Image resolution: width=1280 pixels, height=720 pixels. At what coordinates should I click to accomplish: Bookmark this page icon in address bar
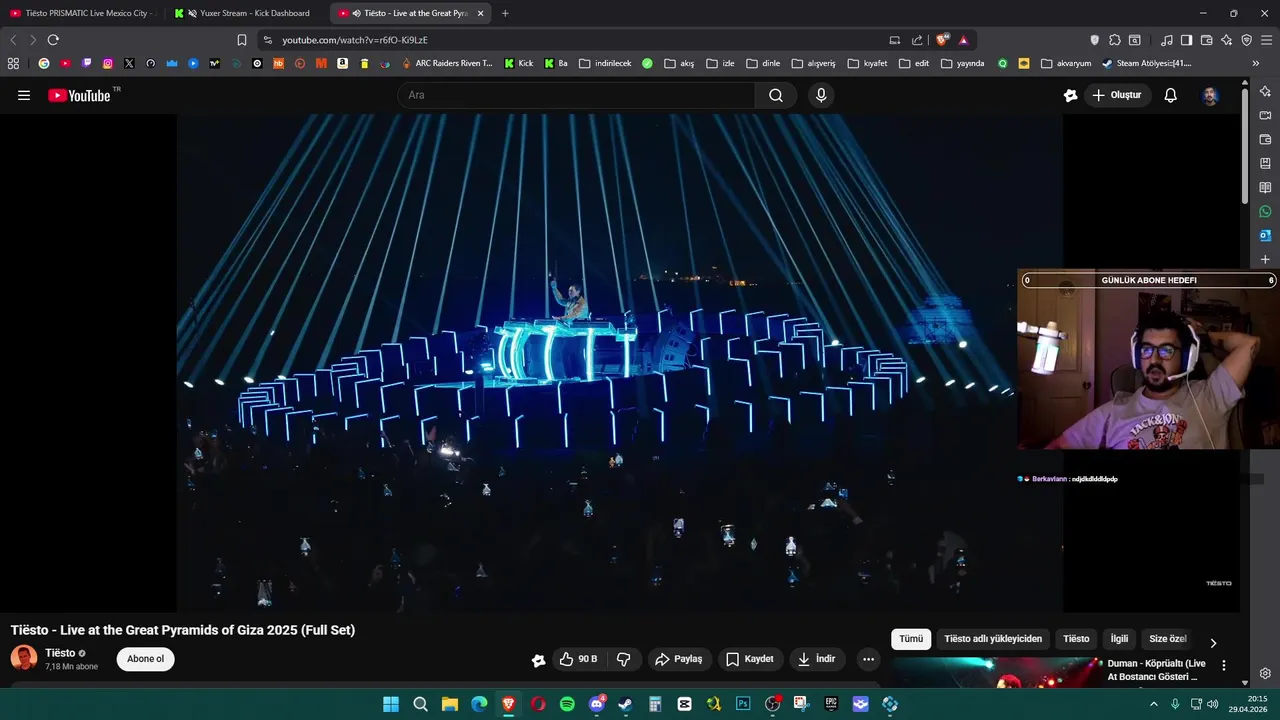click(x=242, y=40)
